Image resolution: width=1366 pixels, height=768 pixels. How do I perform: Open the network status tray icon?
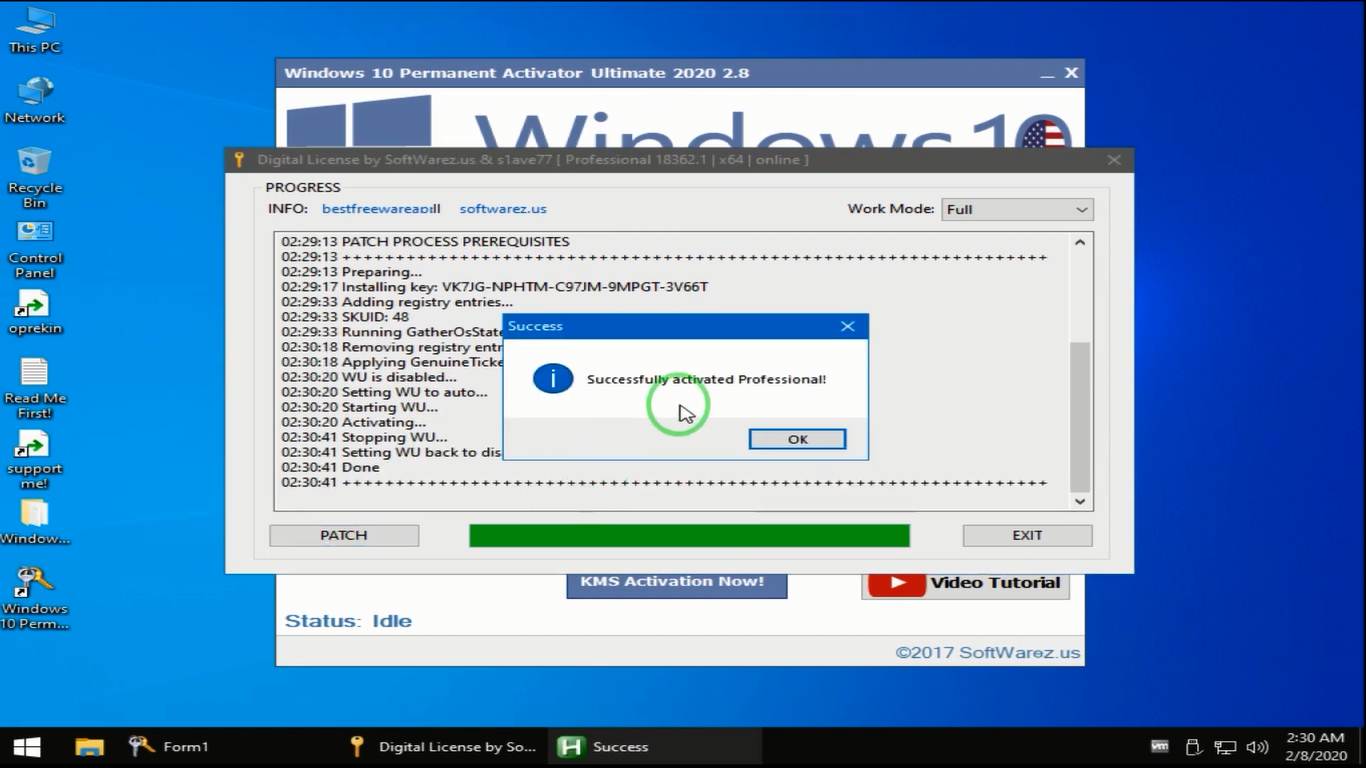pyautogui.click(x=1225, y=747)
